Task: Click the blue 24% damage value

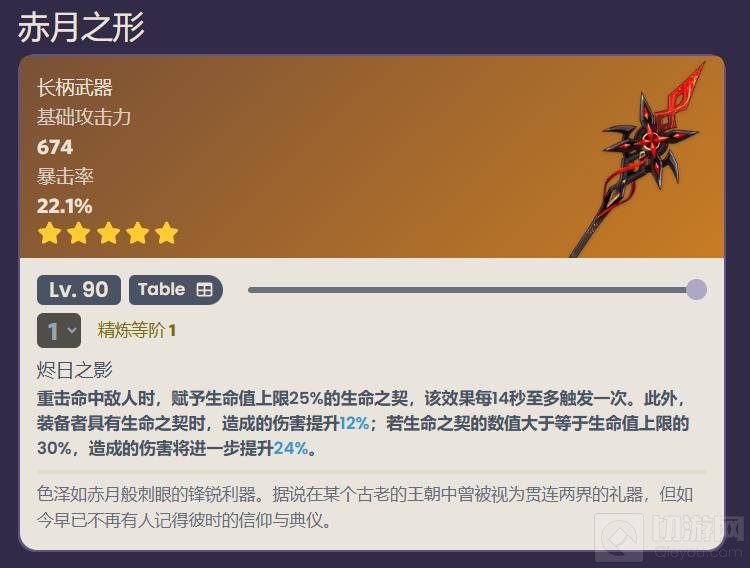Action: (291, 448)
